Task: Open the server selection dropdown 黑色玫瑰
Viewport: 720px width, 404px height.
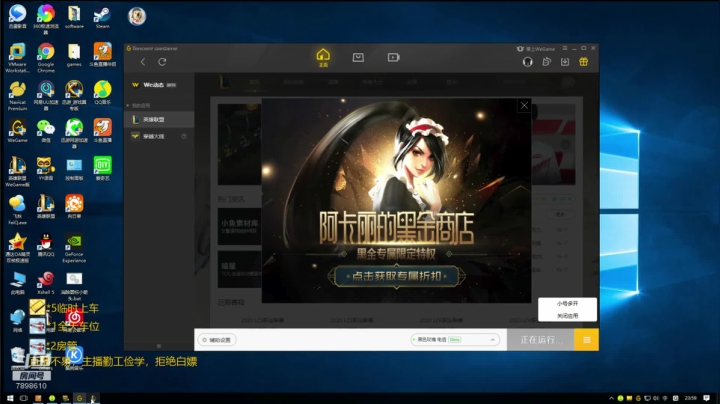Action: (455, 340)
